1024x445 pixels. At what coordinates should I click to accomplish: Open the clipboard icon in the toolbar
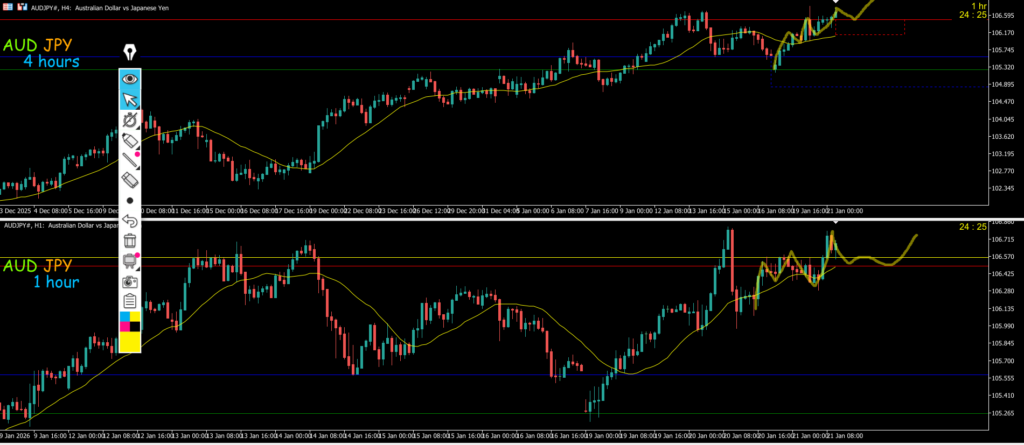pos(129,301)
